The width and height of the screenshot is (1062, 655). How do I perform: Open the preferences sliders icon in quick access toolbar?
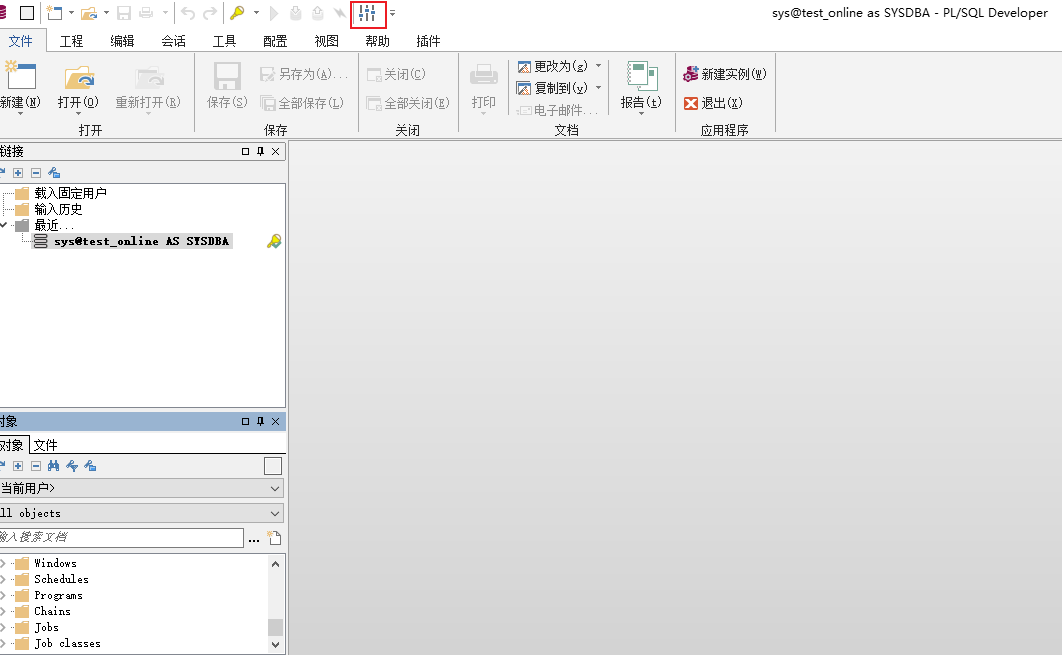click(x=368, y=13)
